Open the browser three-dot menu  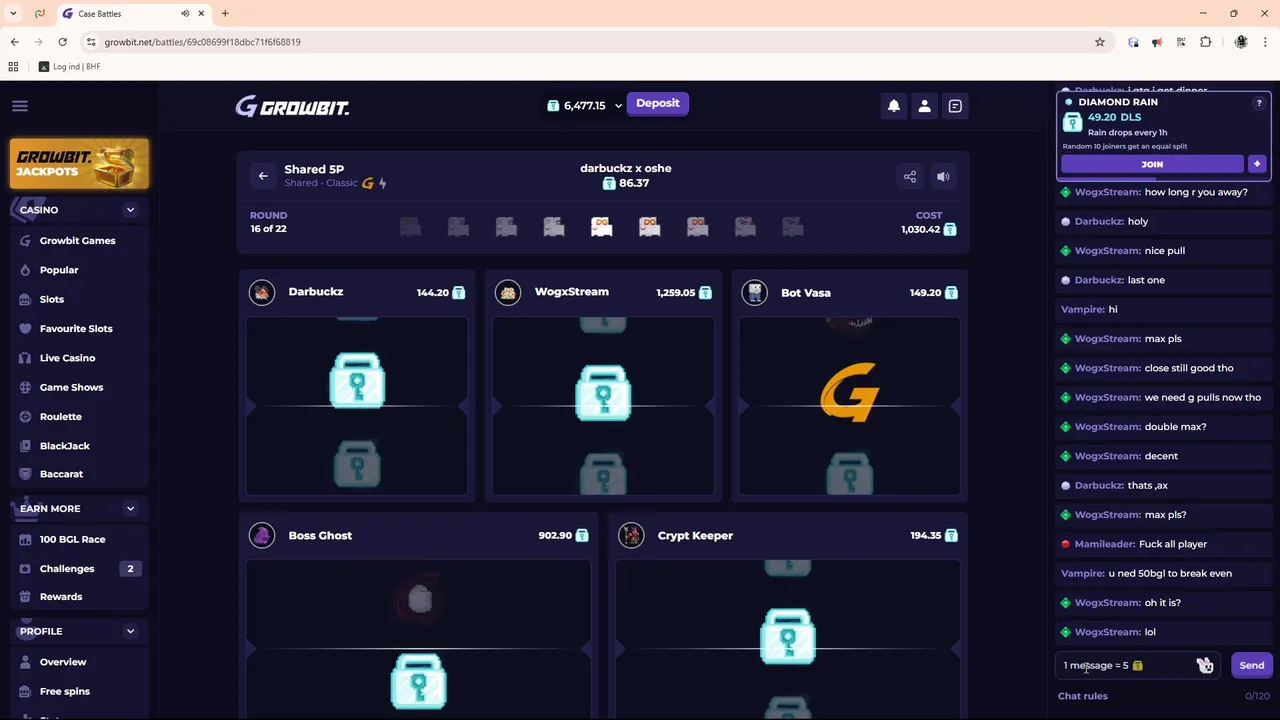tap(1265, 42)
